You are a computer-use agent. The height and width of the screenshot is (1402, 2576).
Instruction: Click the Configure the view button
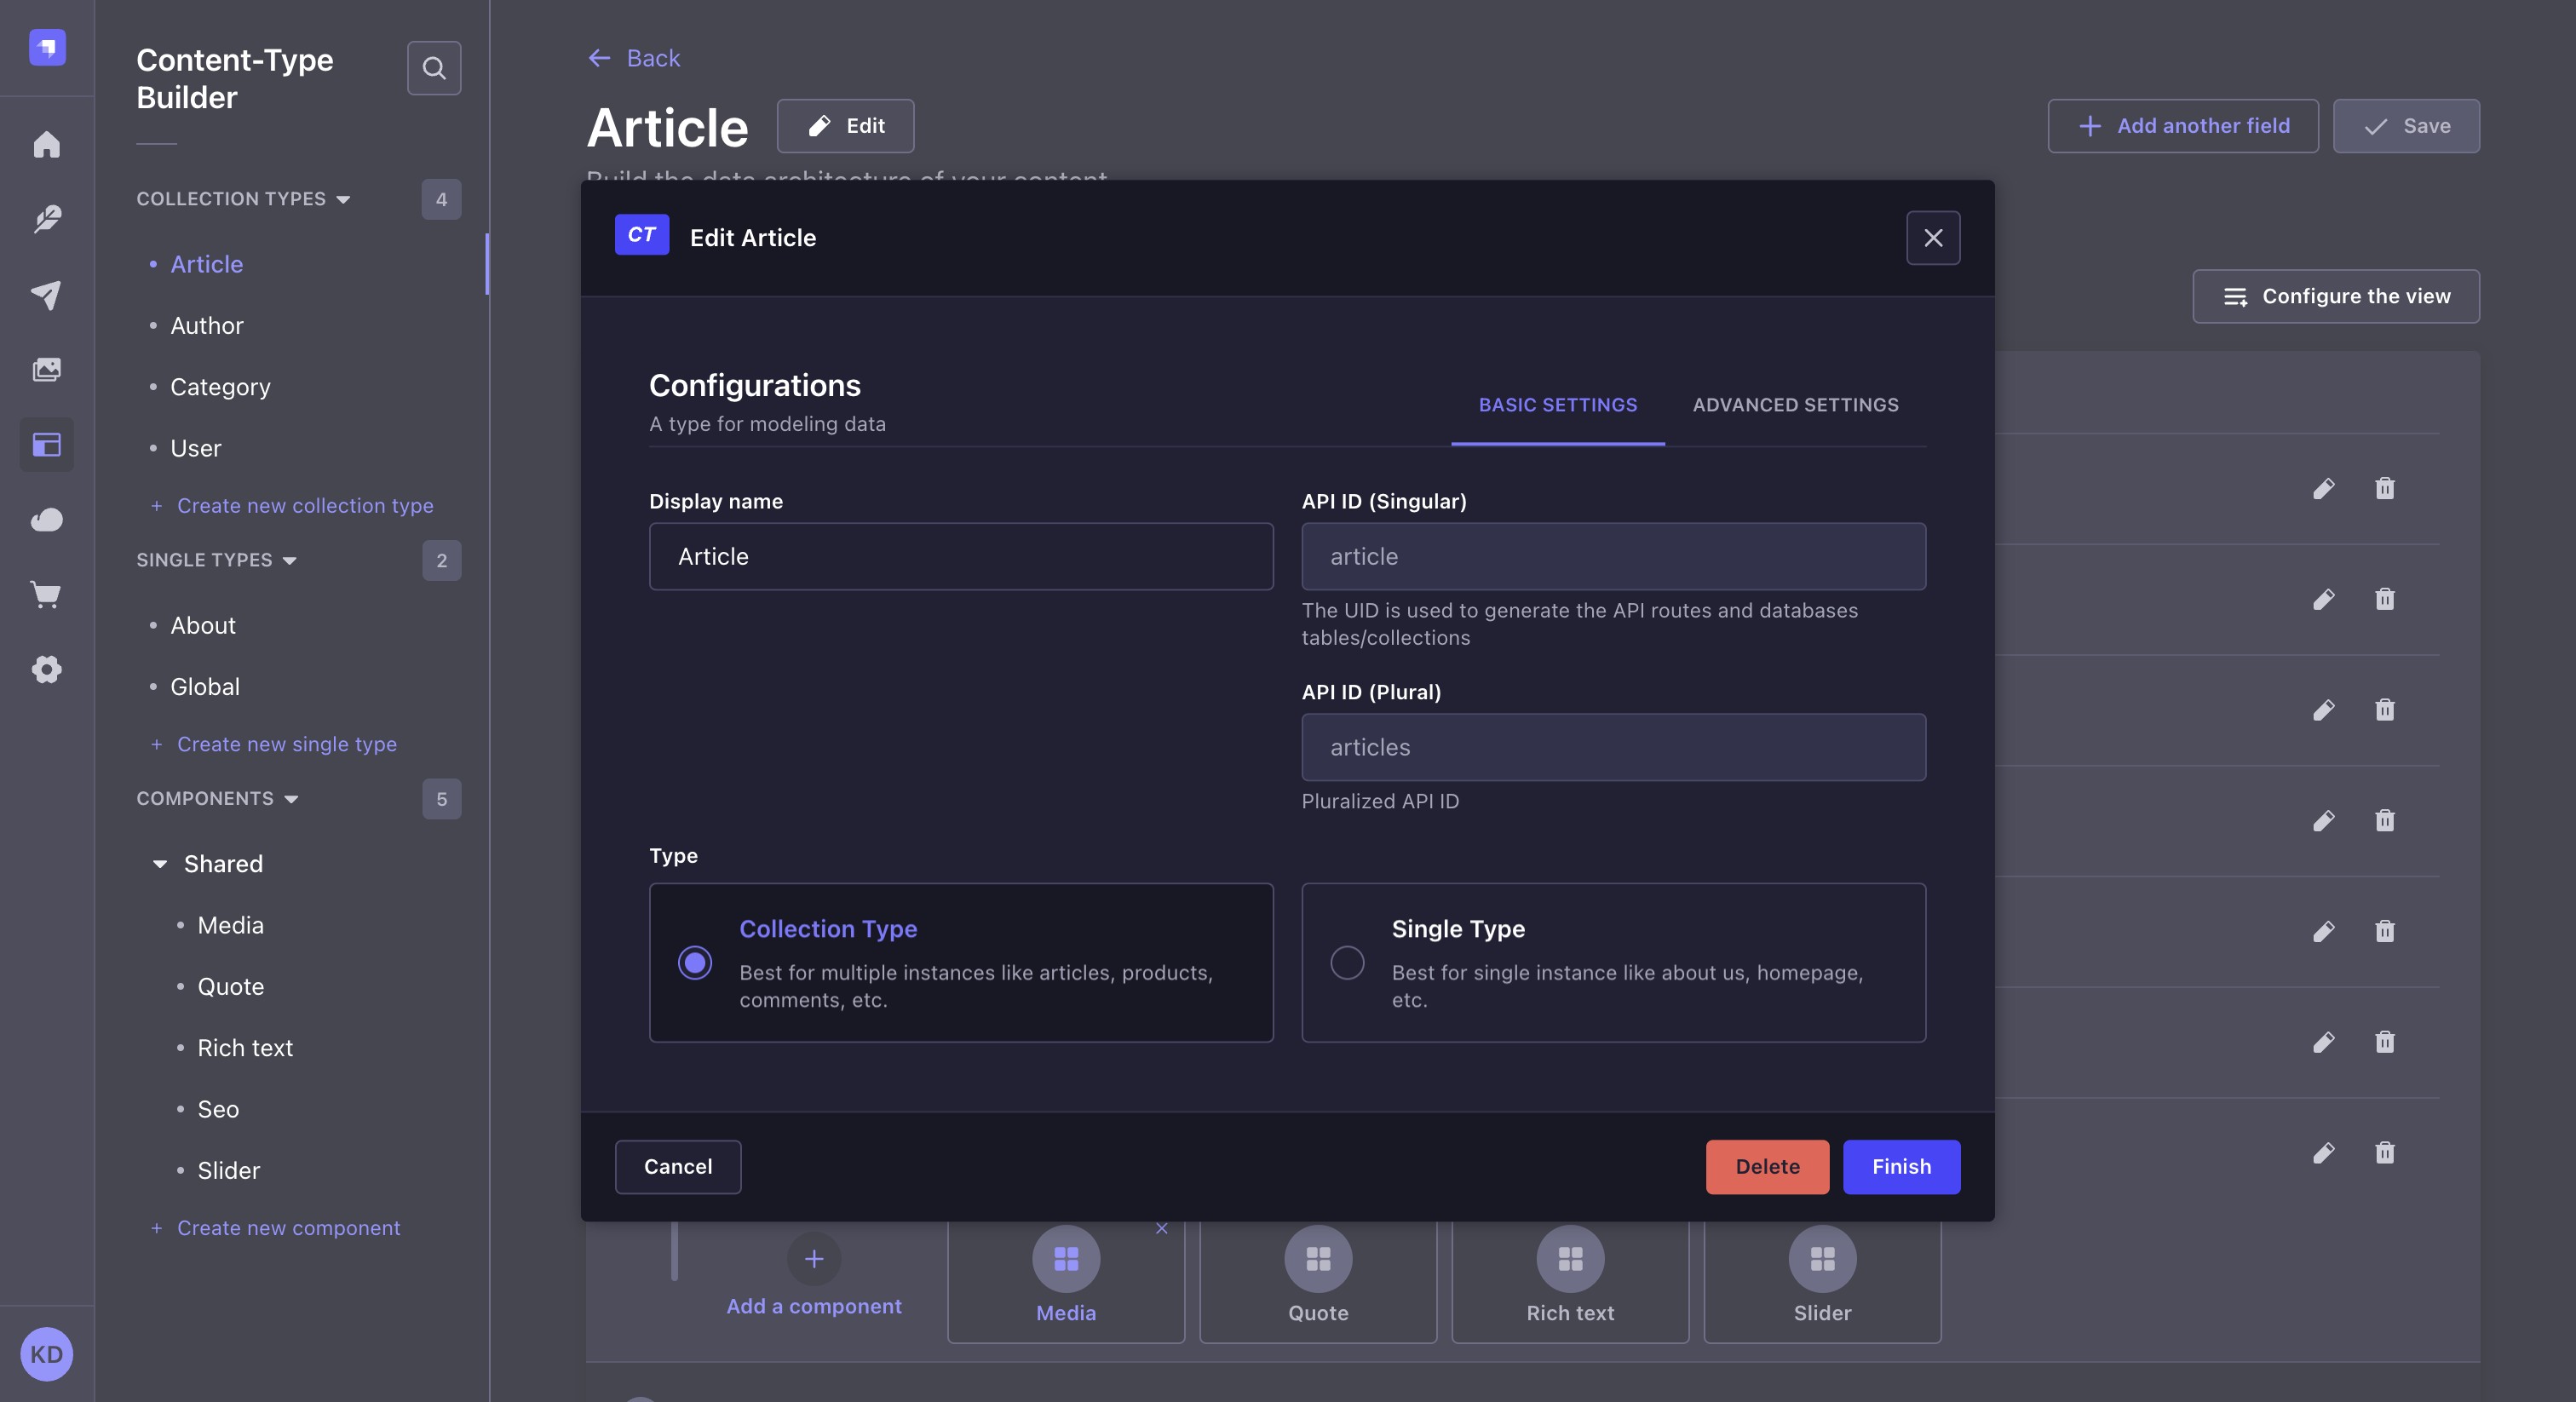pos(2336,296)
